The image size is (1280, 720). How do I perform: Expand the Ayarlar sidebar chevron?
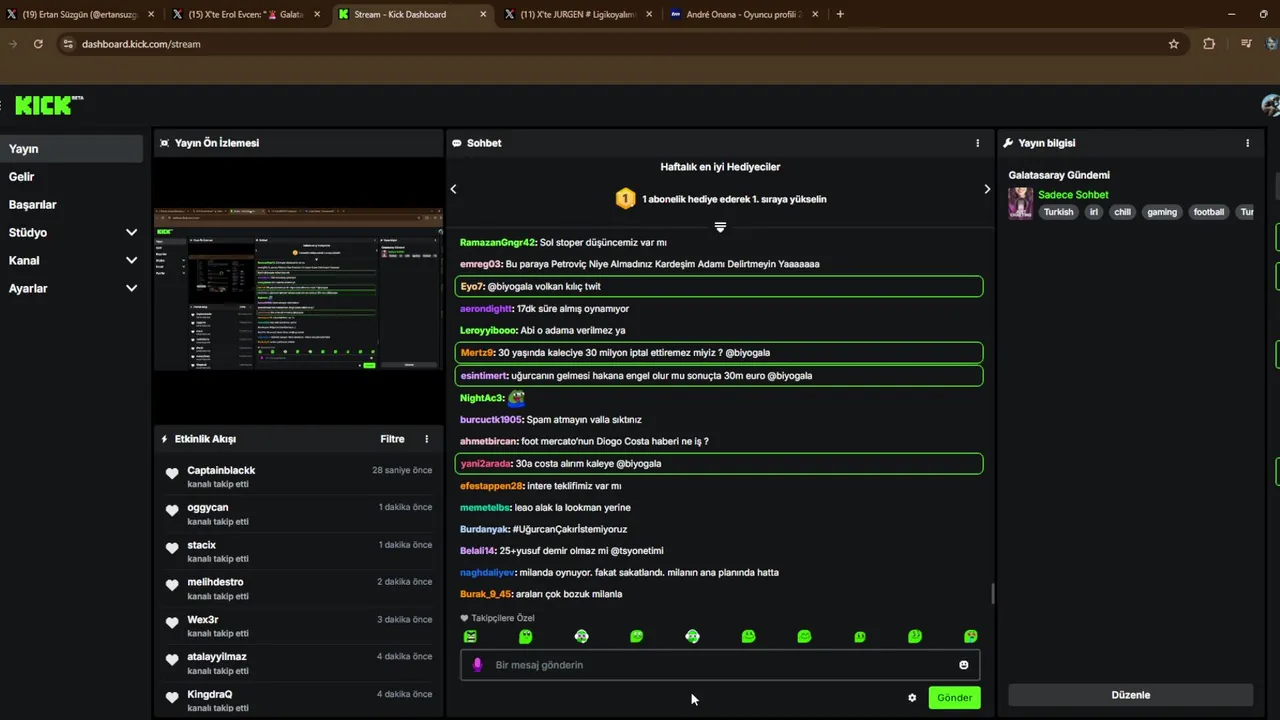point(131,288)
